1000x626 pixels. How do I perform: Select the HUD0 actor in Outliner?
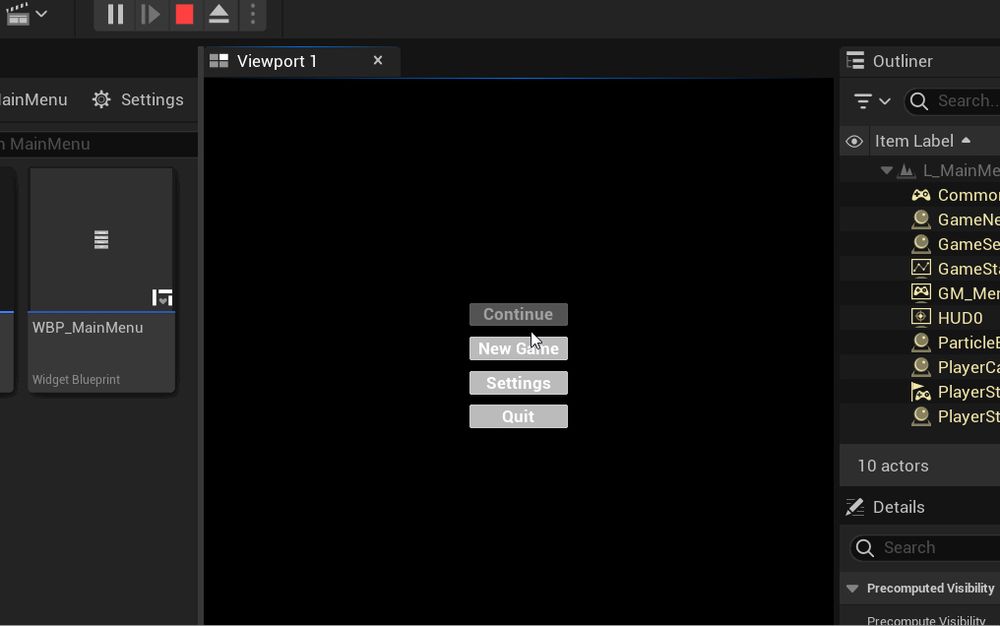958,317
